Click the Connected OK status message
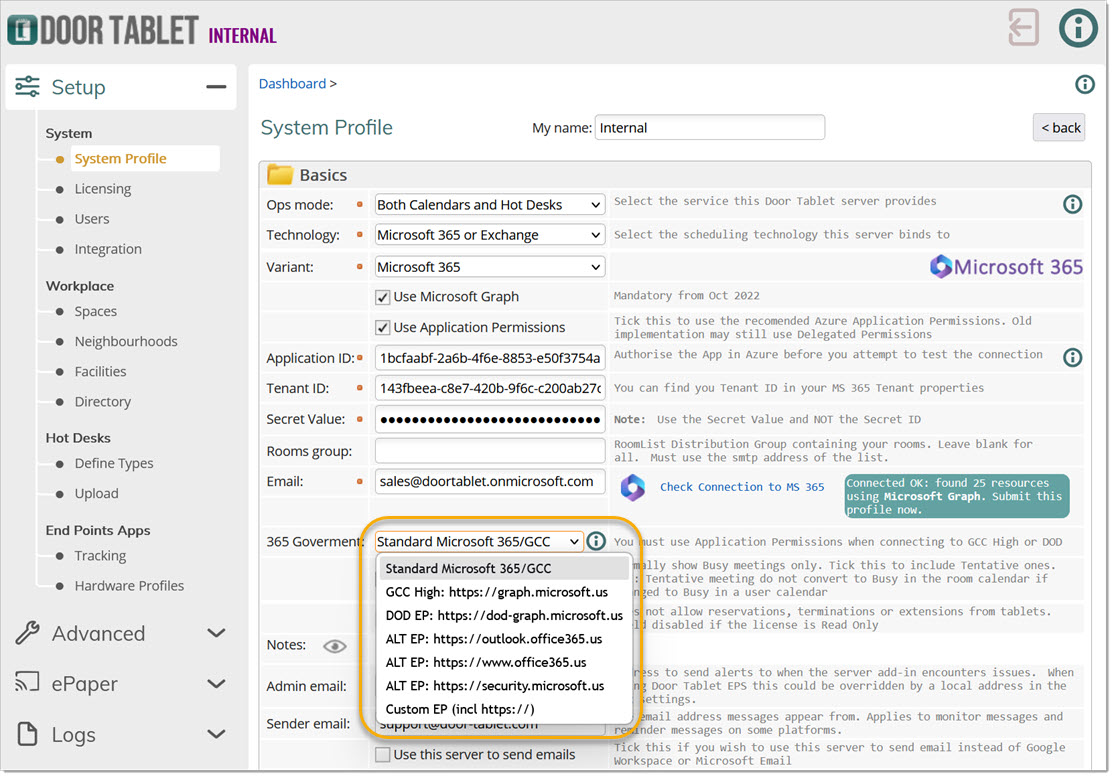The image size is (1112, 776). tap(957, 496)
